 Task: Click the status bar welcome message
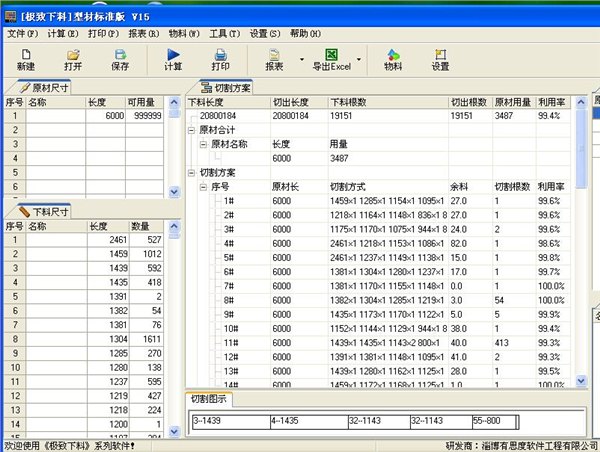pos(70,446)
